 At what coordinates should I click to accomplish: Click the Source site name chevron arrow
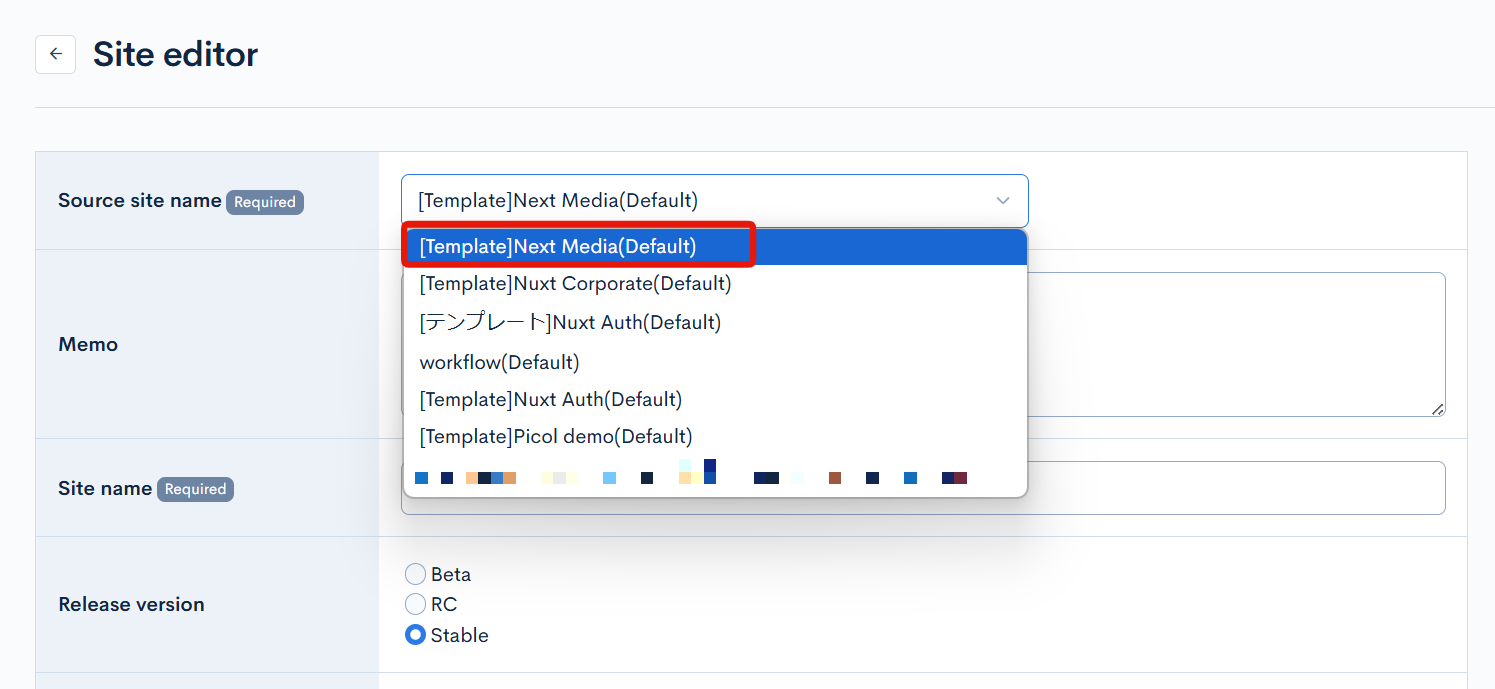click(1003, 201)
